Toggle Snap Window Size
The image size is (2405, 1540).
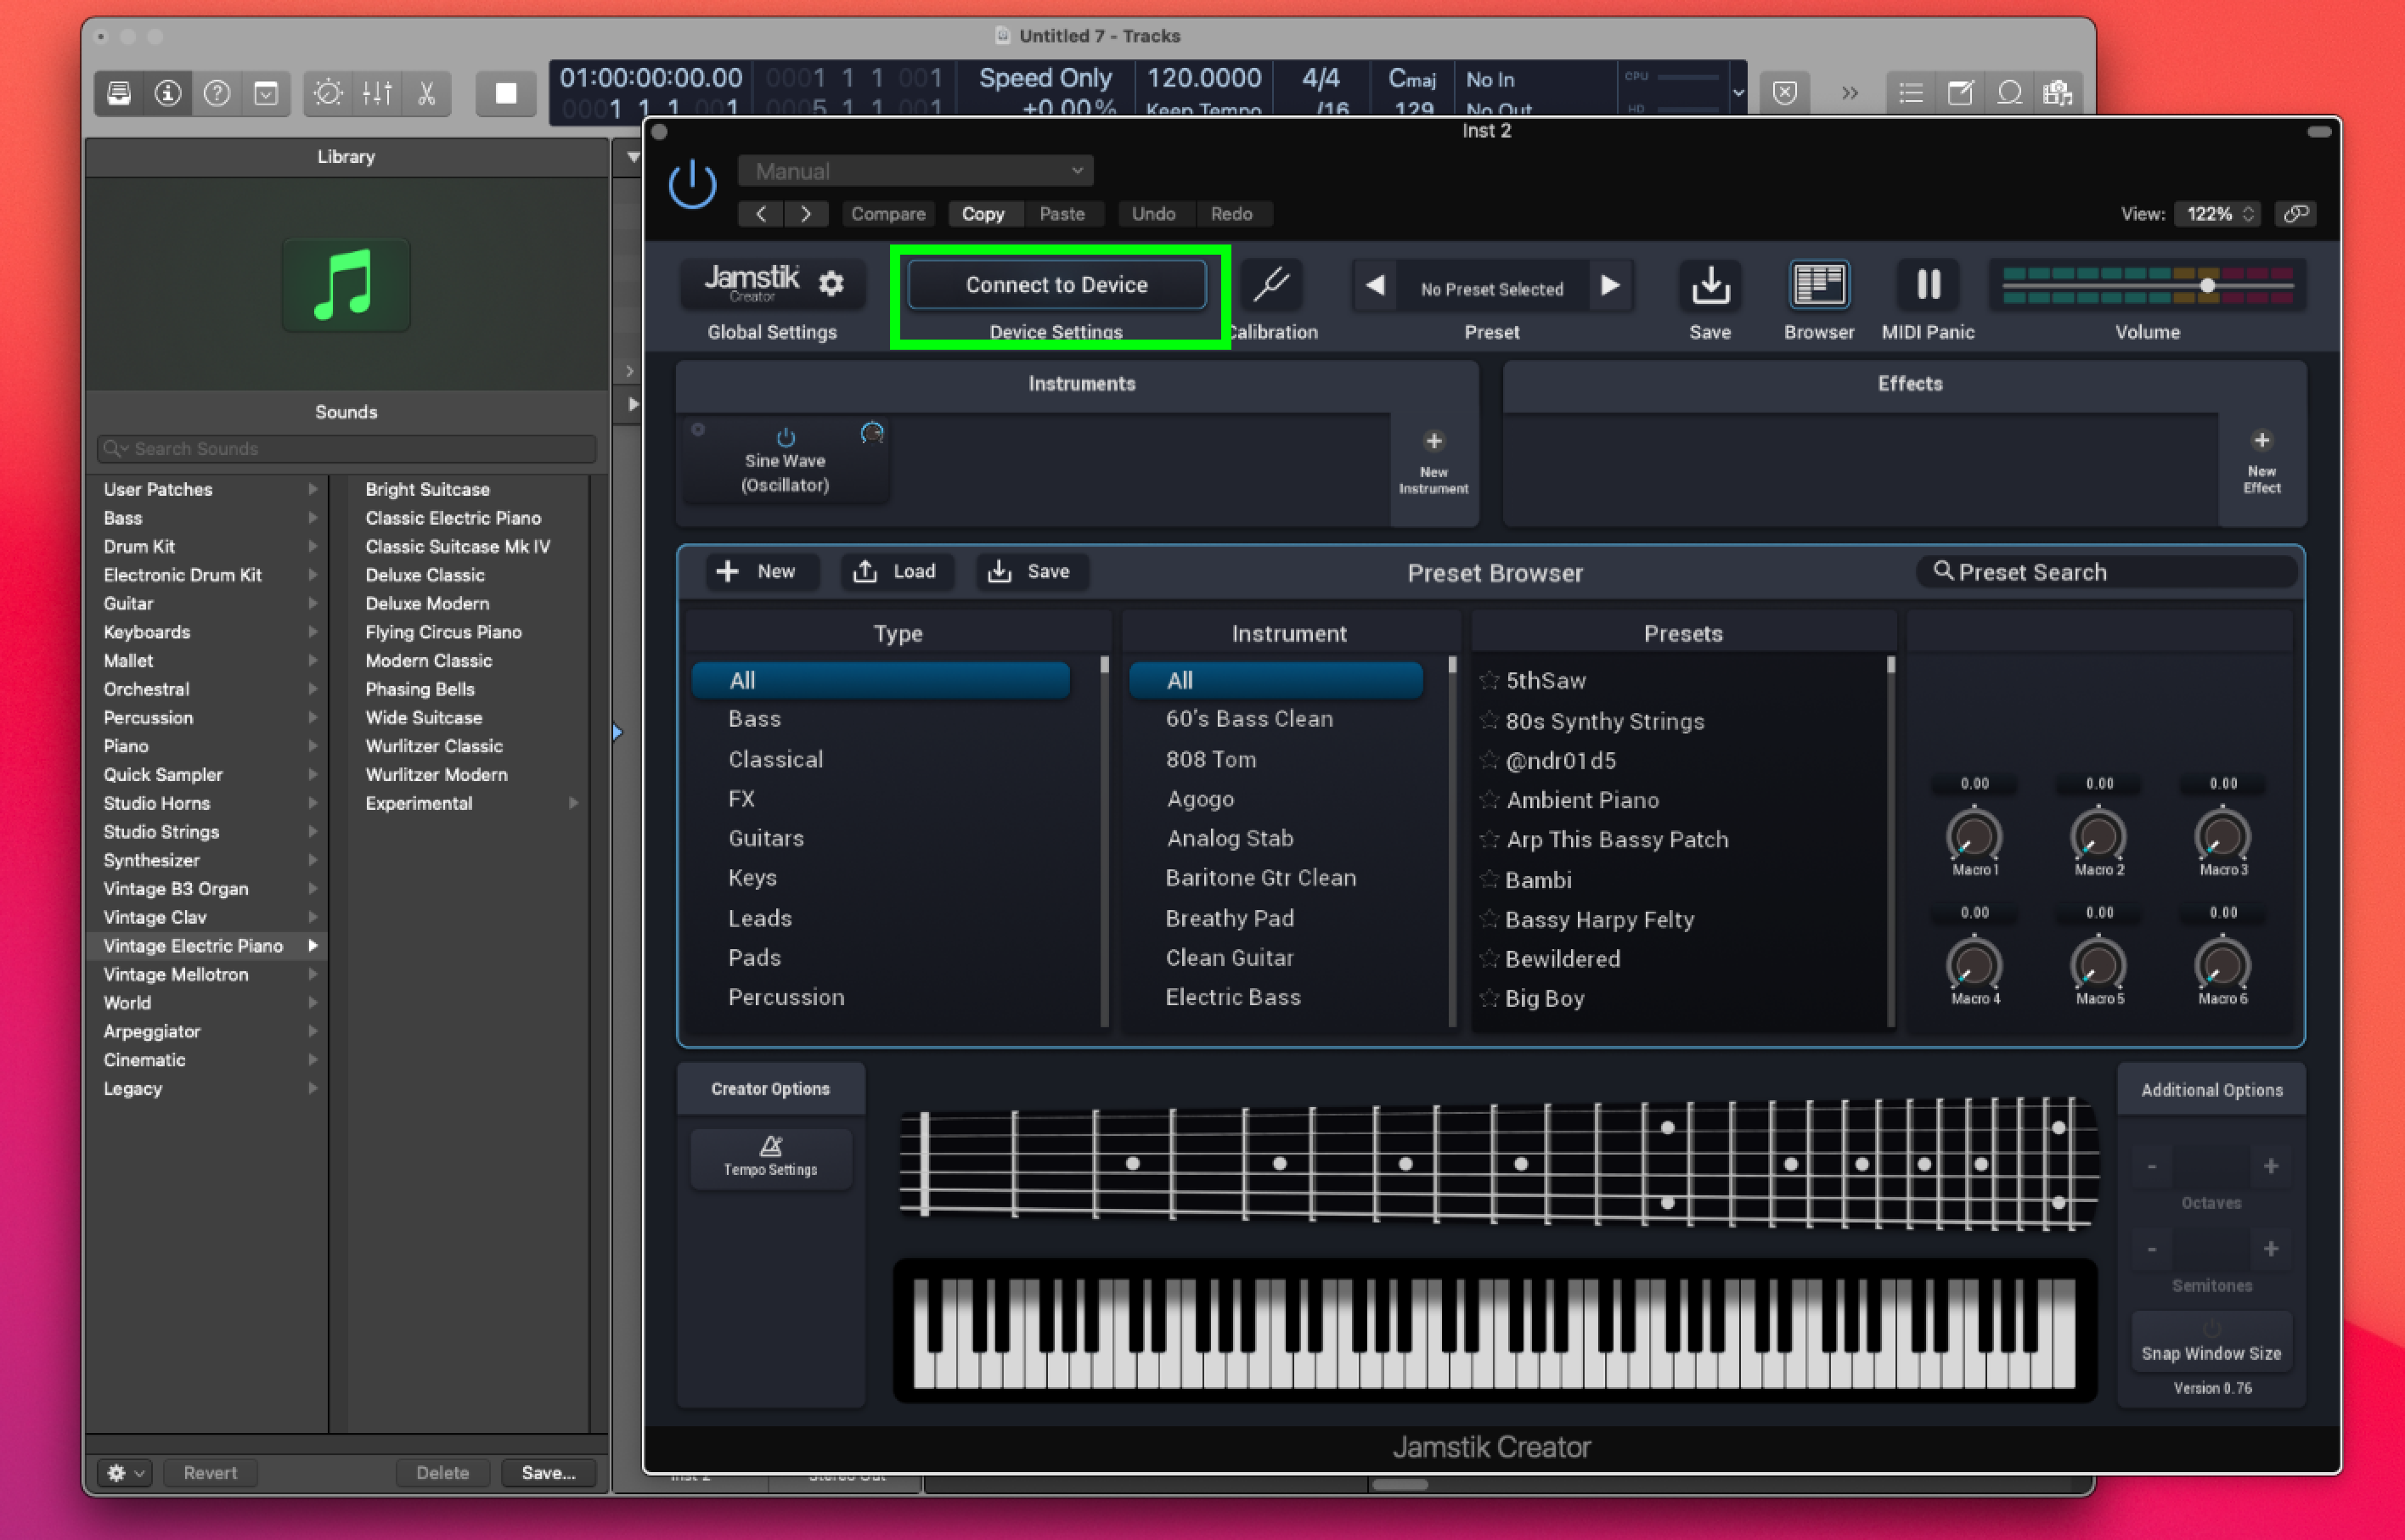[2211, 1342]
